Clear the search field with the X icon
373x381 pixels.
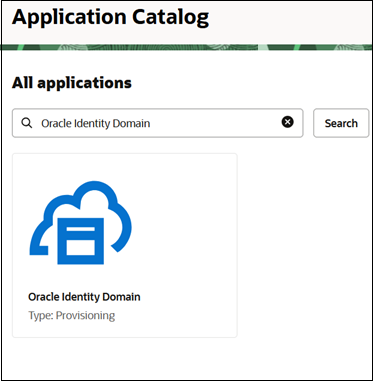(x=288, y=122)
